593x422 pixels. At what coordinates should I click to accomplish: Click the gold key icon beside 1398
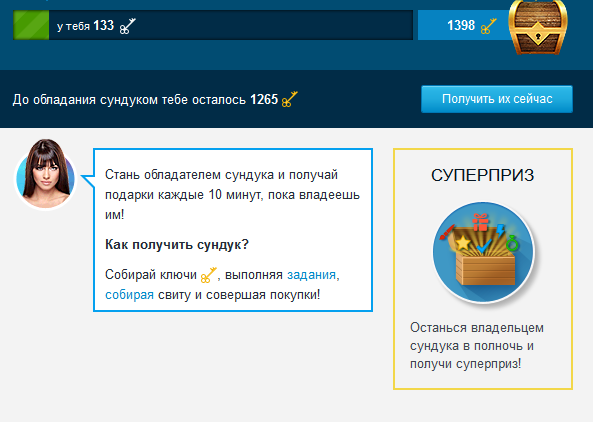pos(488,26)
